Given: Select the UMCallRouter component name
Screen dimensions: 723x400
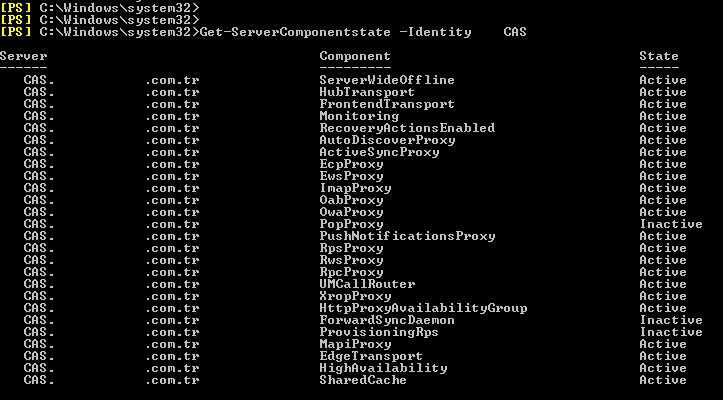Looking at the screenshot, I should click(367, 284).
